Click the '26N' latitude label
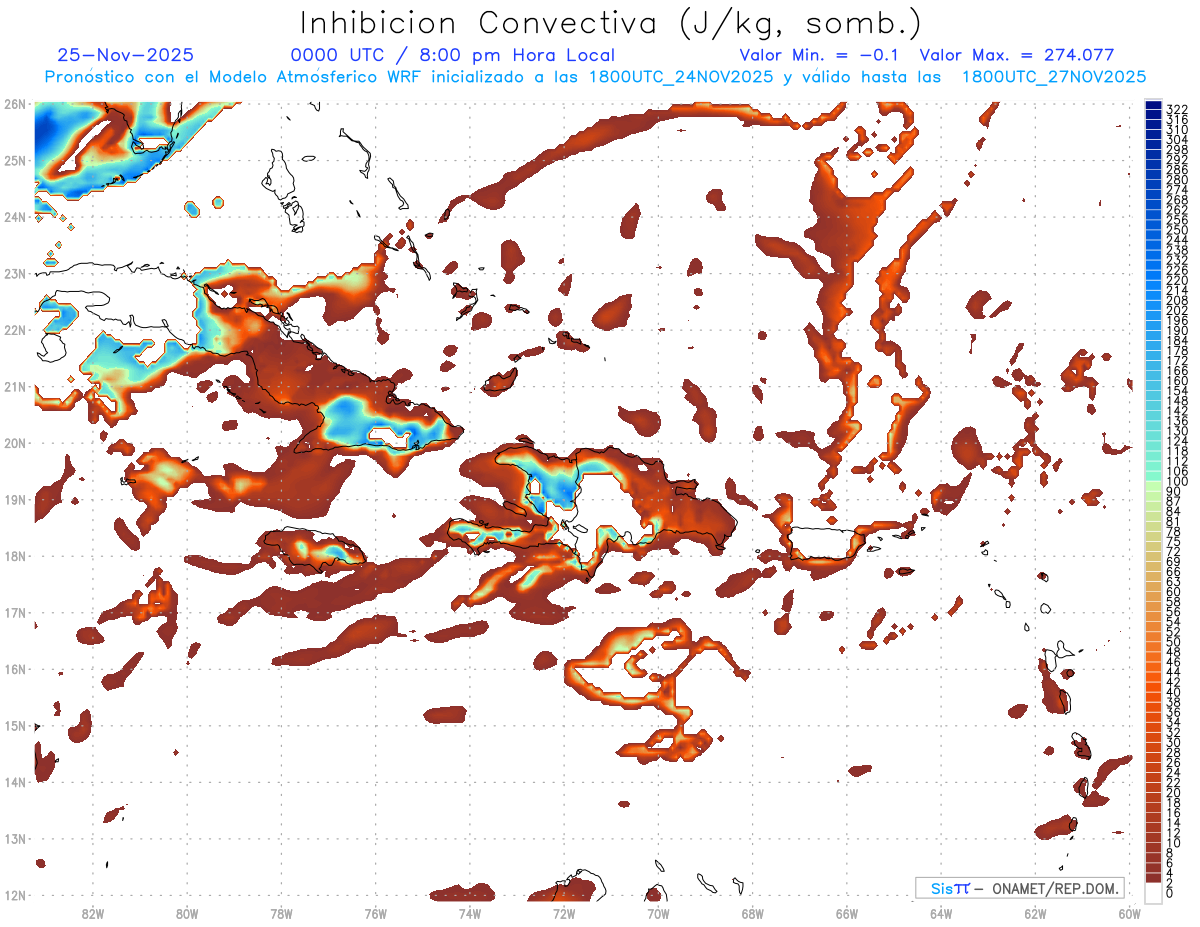Viewport: 1200px width, 927px height. (x=14, y=103)
